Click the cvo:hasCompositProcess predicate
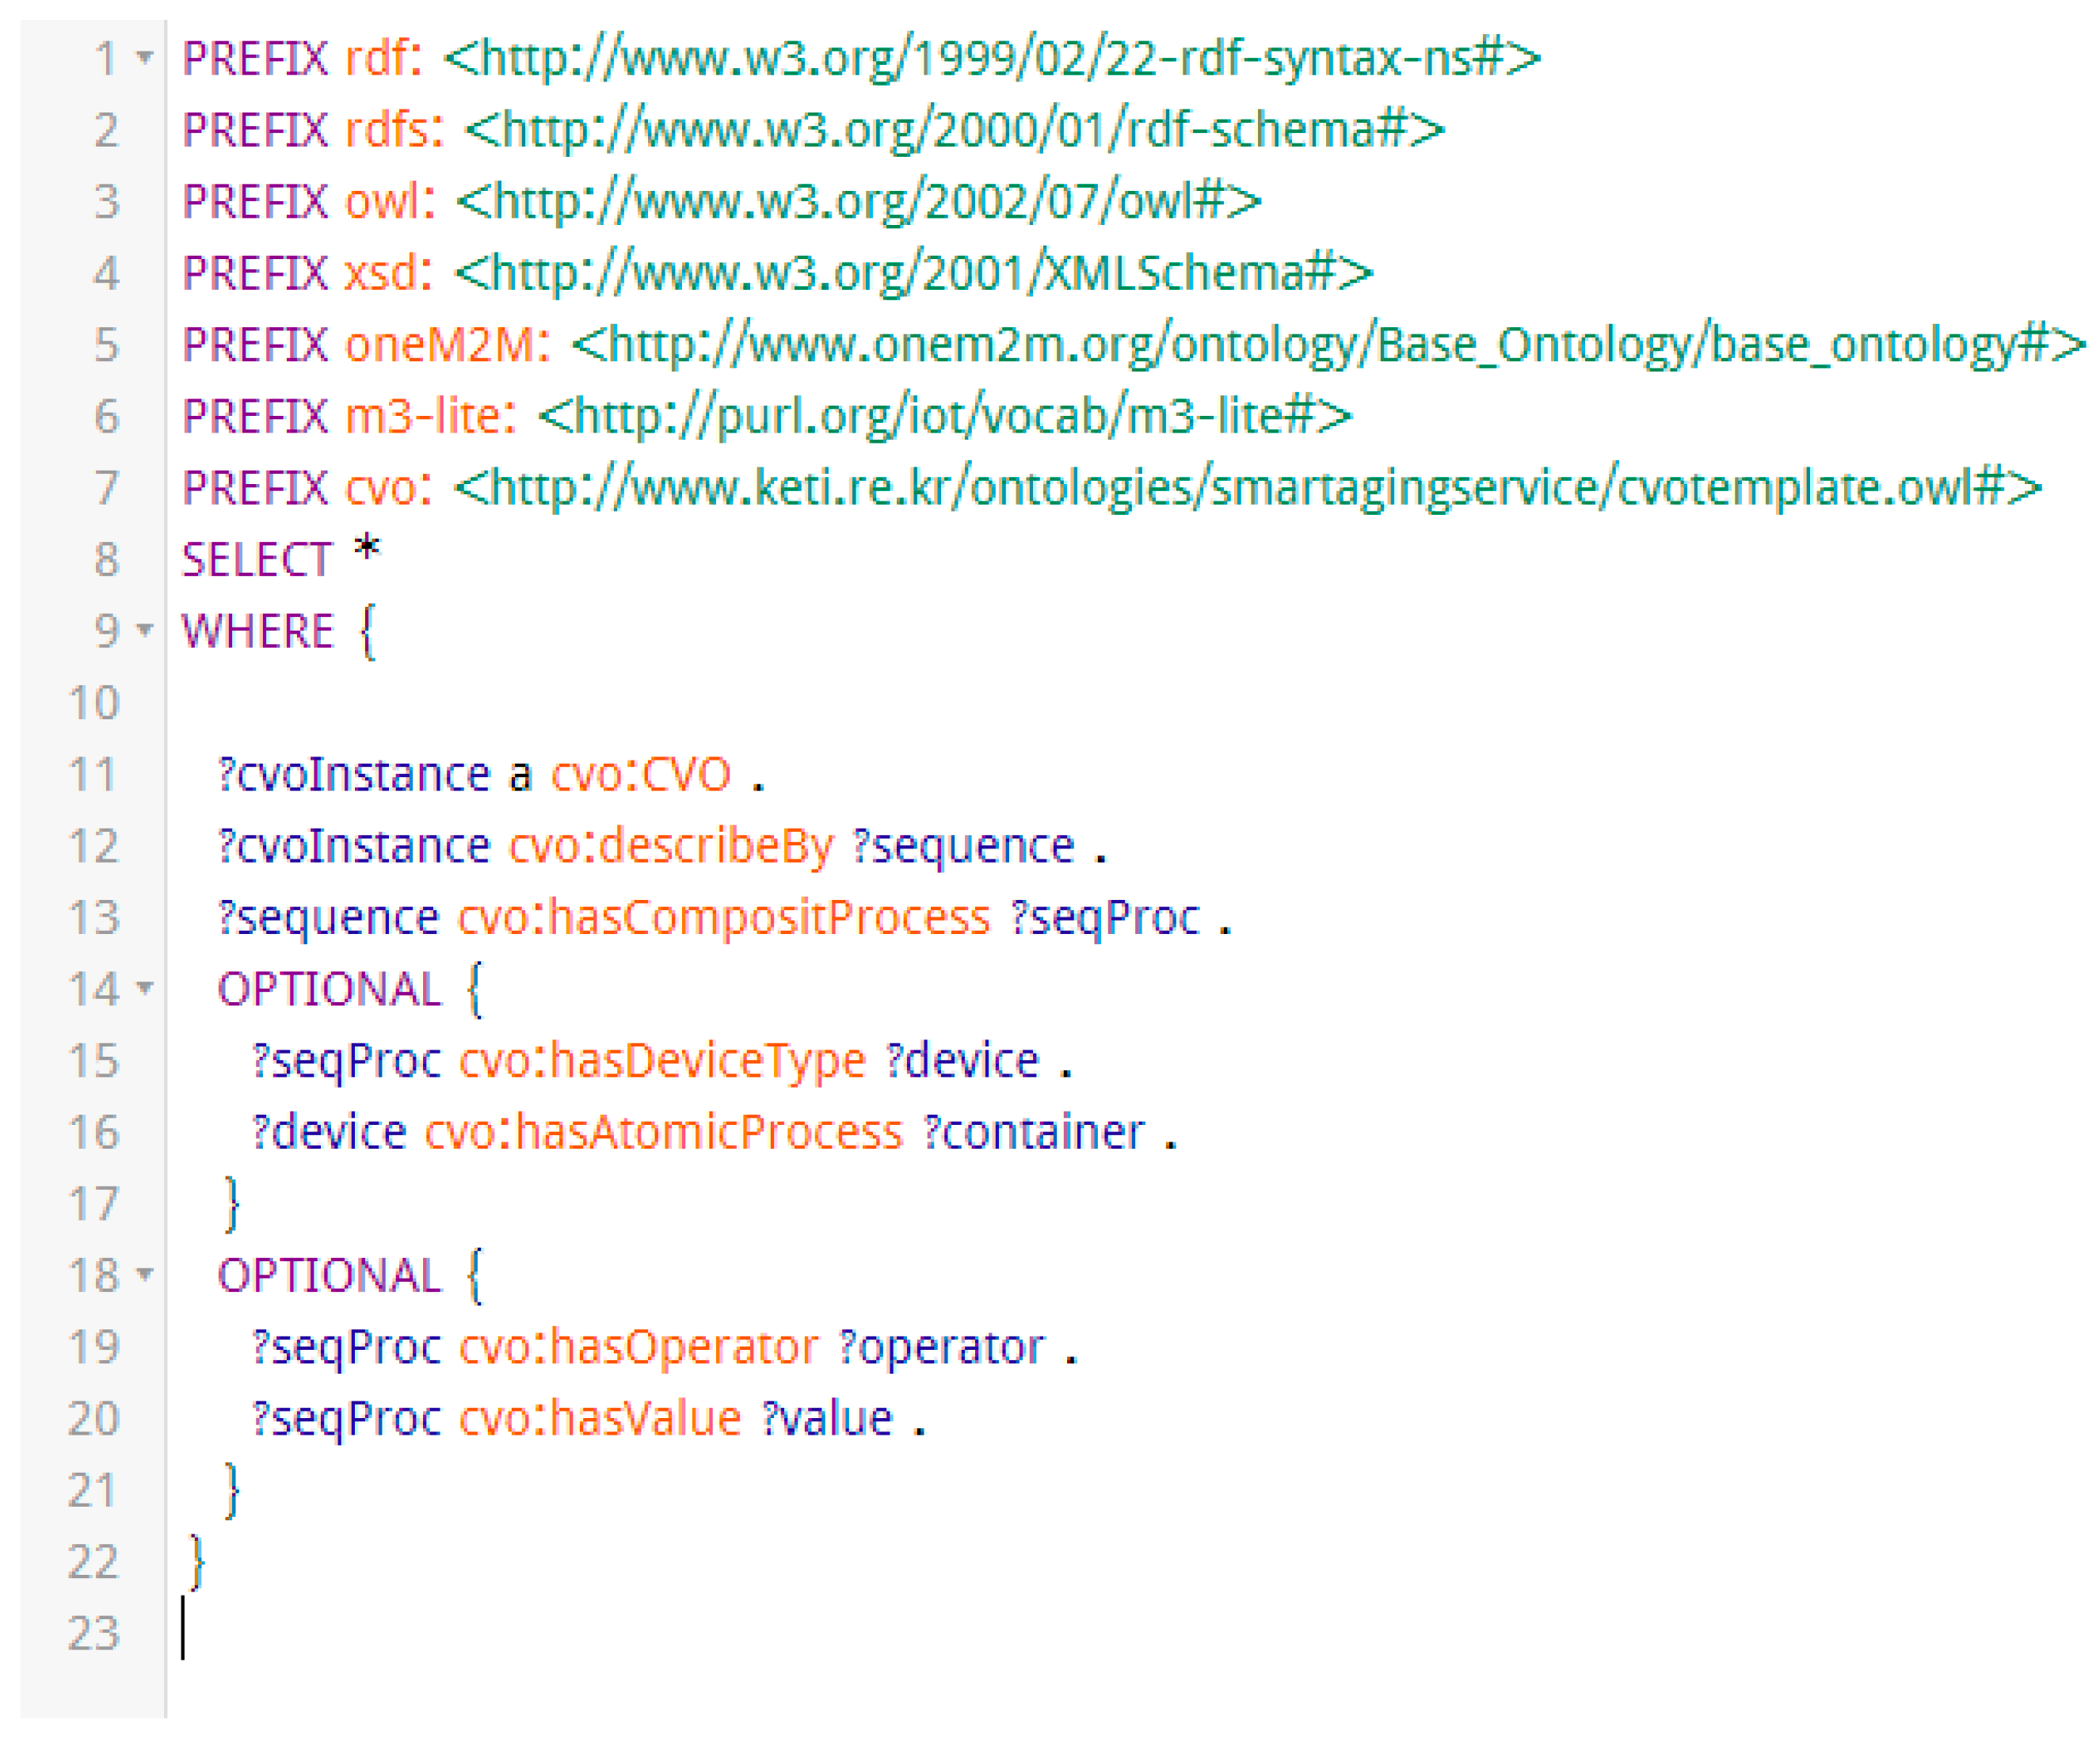This screenshot has height=1746, width=2100. [723, 918]
